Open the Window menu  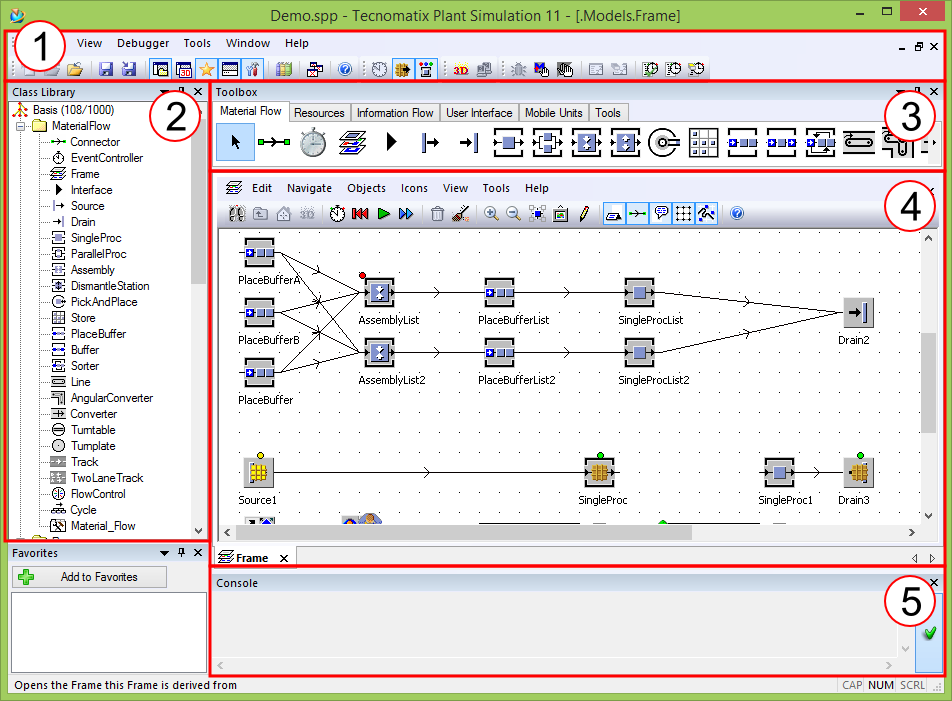248,43
